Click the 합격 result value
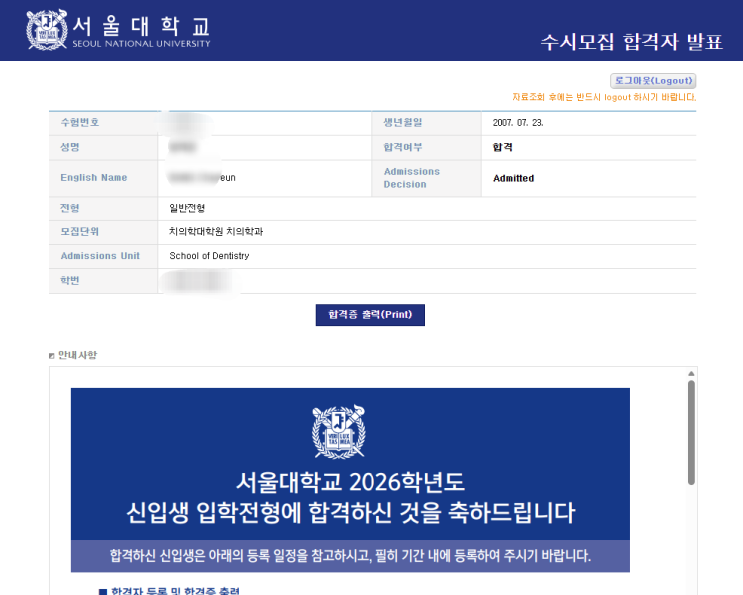Screen dimensions: 743x595 pyautogui.click(x=502, y=147)
